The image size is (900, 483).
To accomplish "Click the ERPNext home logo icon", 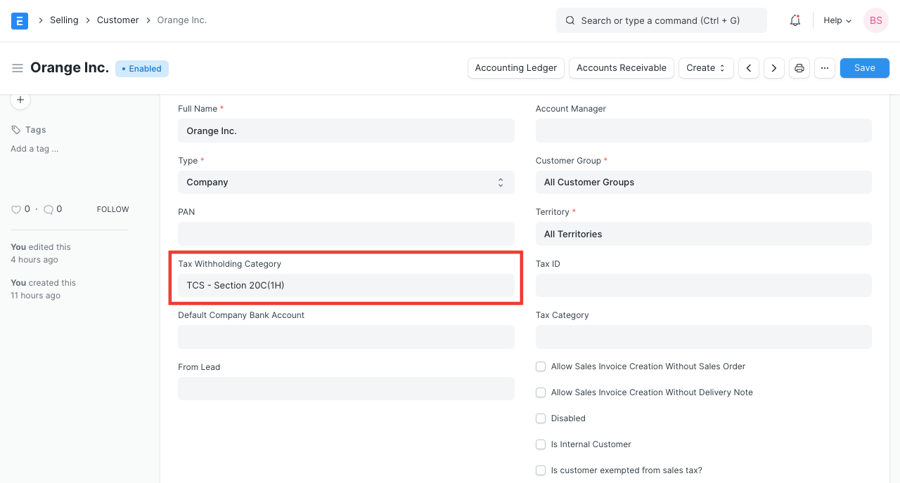I will tap(19, 20).
